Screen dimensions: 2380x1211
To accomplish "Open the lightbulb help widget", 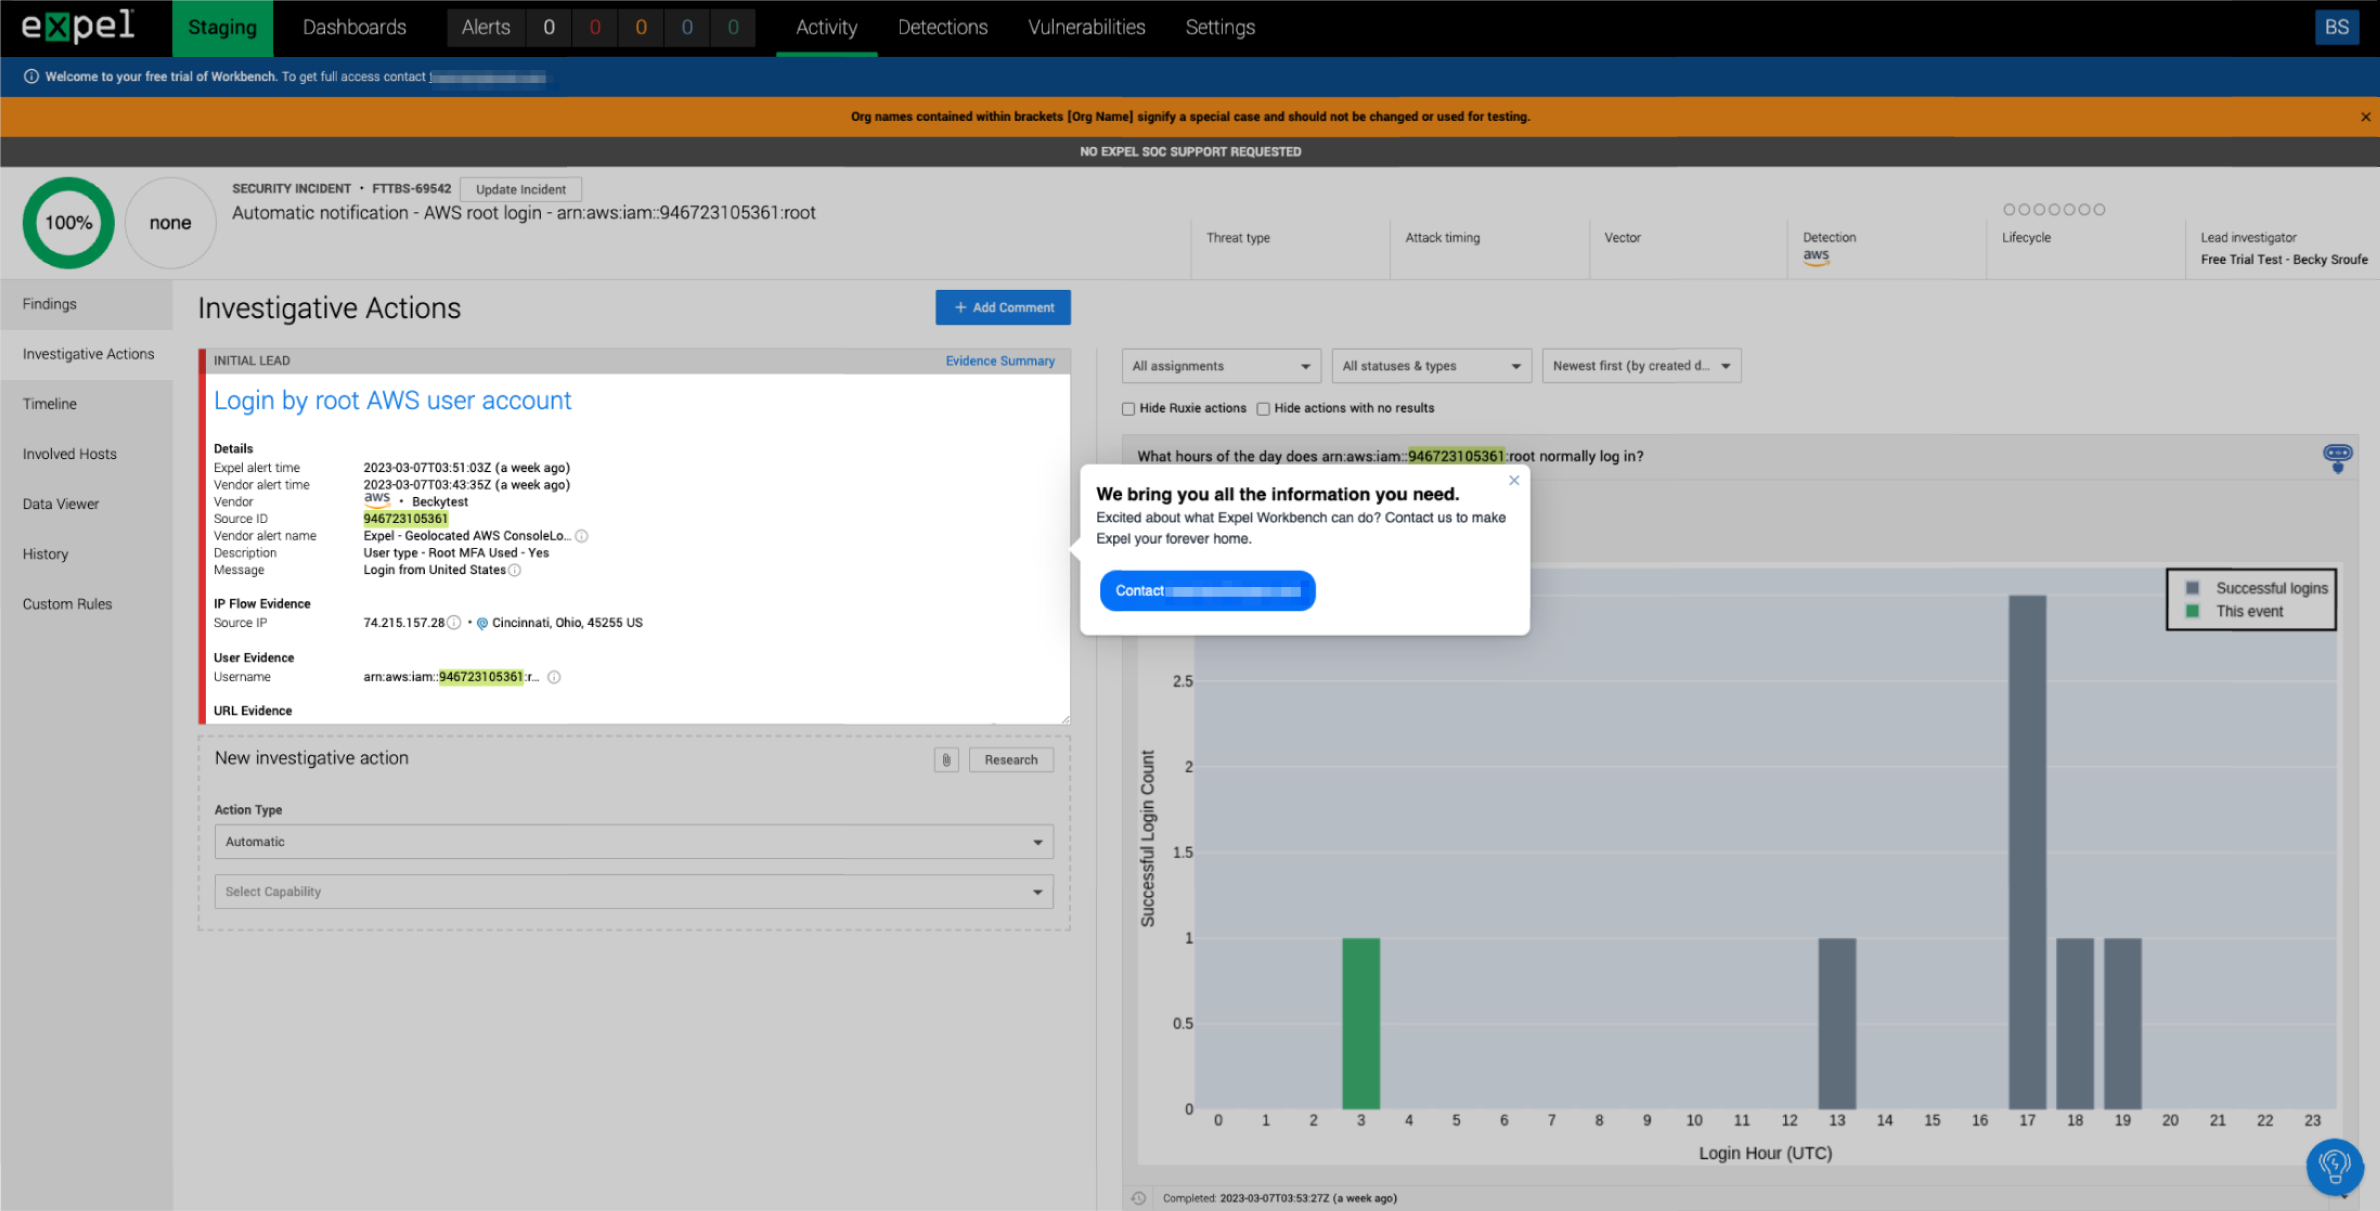I will click(x=2335, y=1166).
